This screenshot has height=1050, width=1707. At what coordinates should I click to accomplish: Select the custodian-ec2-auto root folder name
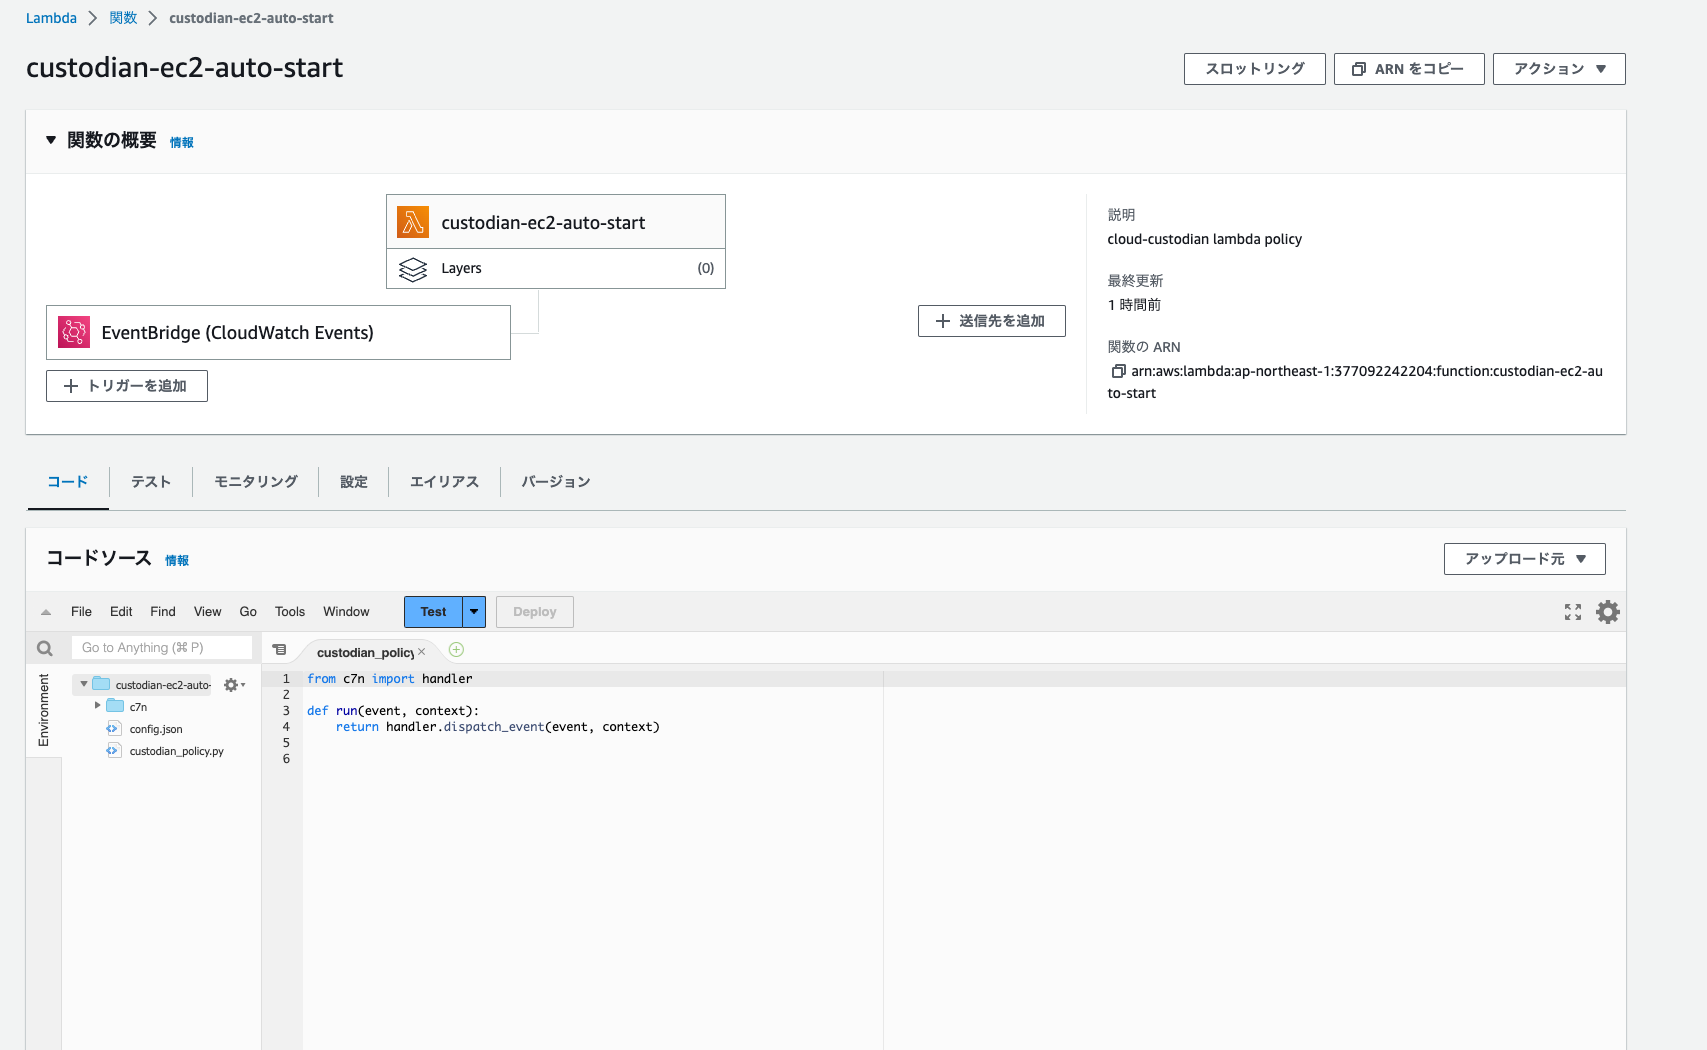tap(163, 685)
